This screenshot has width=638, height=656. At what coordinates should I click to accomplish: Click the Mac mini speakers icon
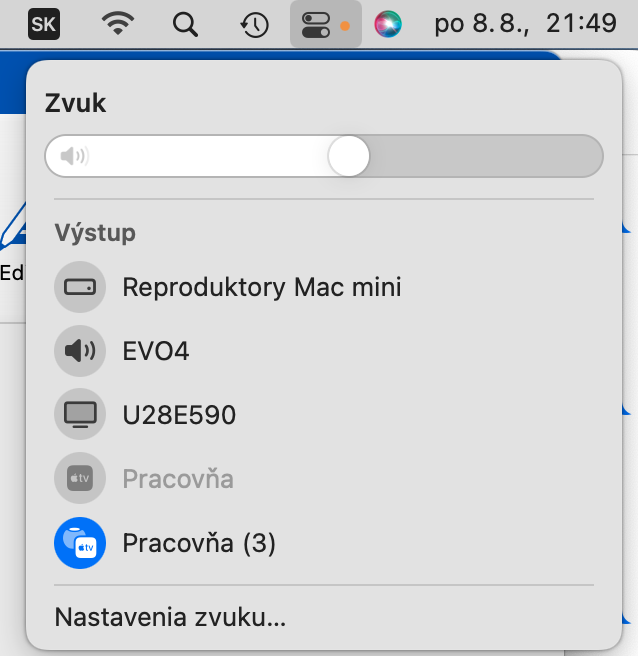pos(80,287)
